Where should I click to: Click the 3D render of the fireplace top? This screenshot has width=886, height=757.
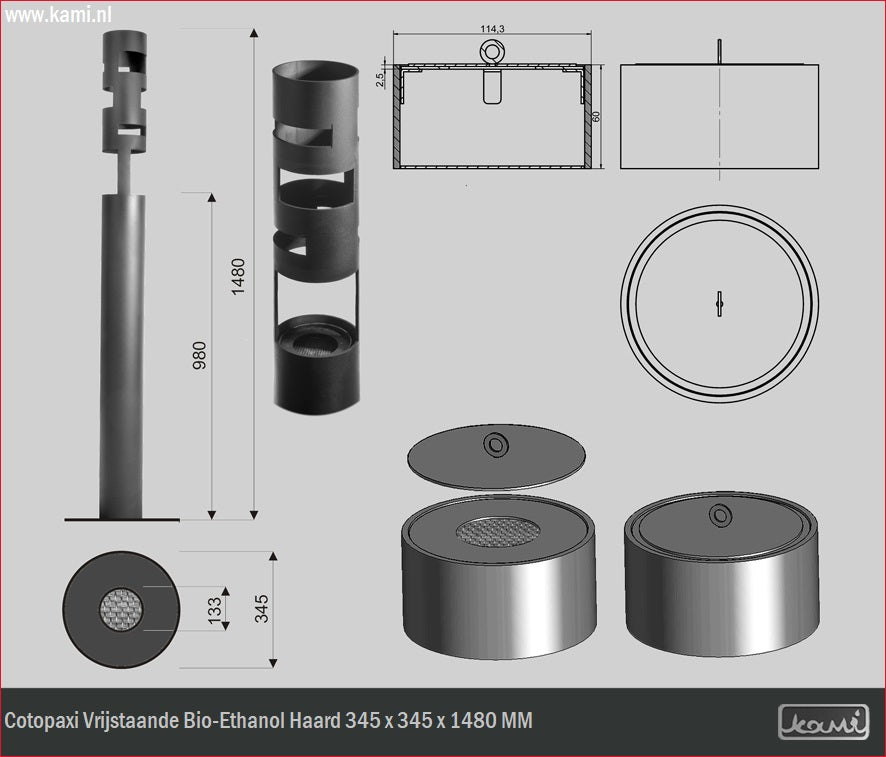315,235
